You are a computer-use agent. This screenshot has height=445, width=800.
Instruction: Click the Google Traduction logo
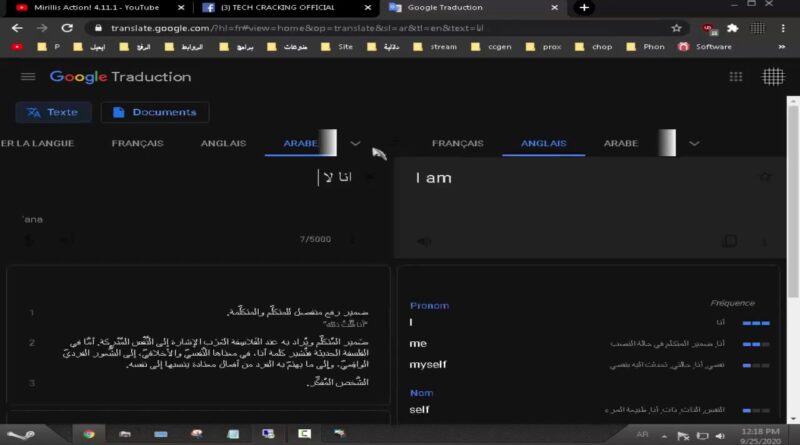click(120, 77)
